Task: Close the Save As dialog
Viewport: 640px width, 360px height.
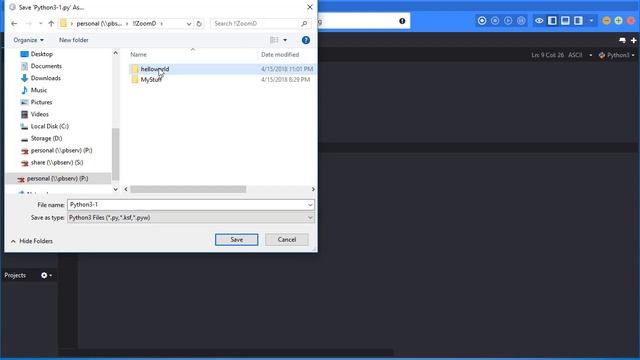Action: [310, 7]
